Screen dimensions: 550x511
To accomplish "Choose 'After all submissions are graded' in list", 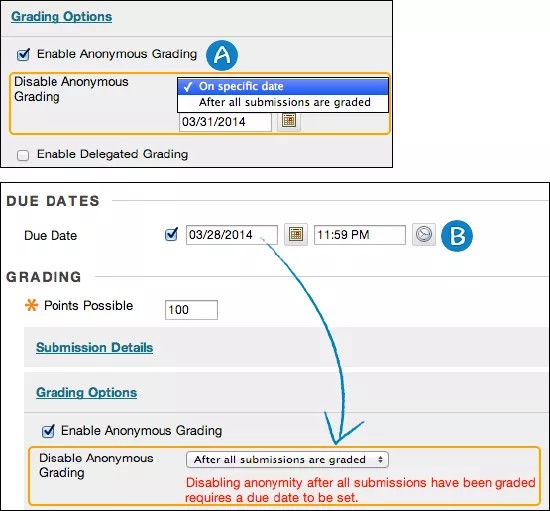I will (x=283, y=102).
